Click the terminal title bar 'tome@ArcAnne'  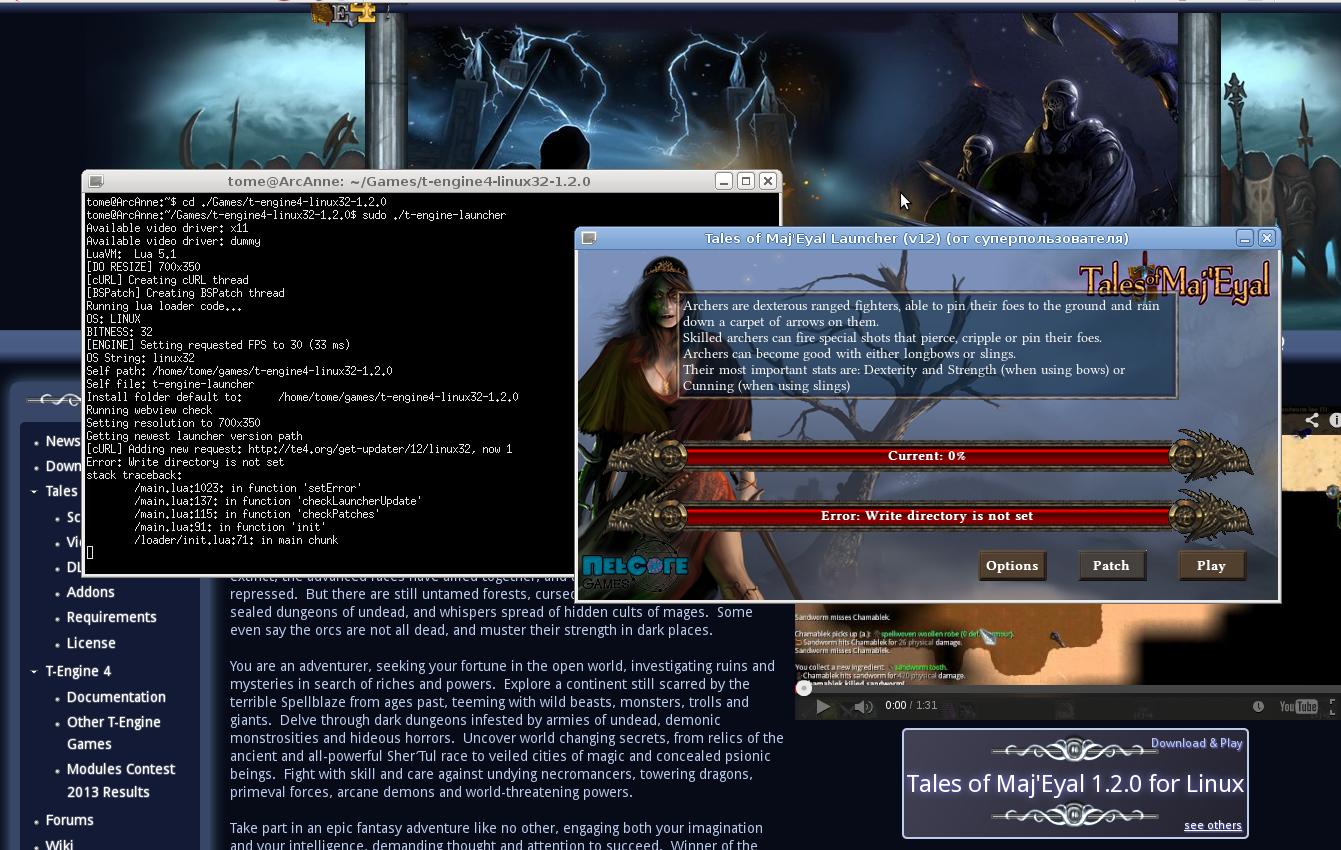[409, 181]
